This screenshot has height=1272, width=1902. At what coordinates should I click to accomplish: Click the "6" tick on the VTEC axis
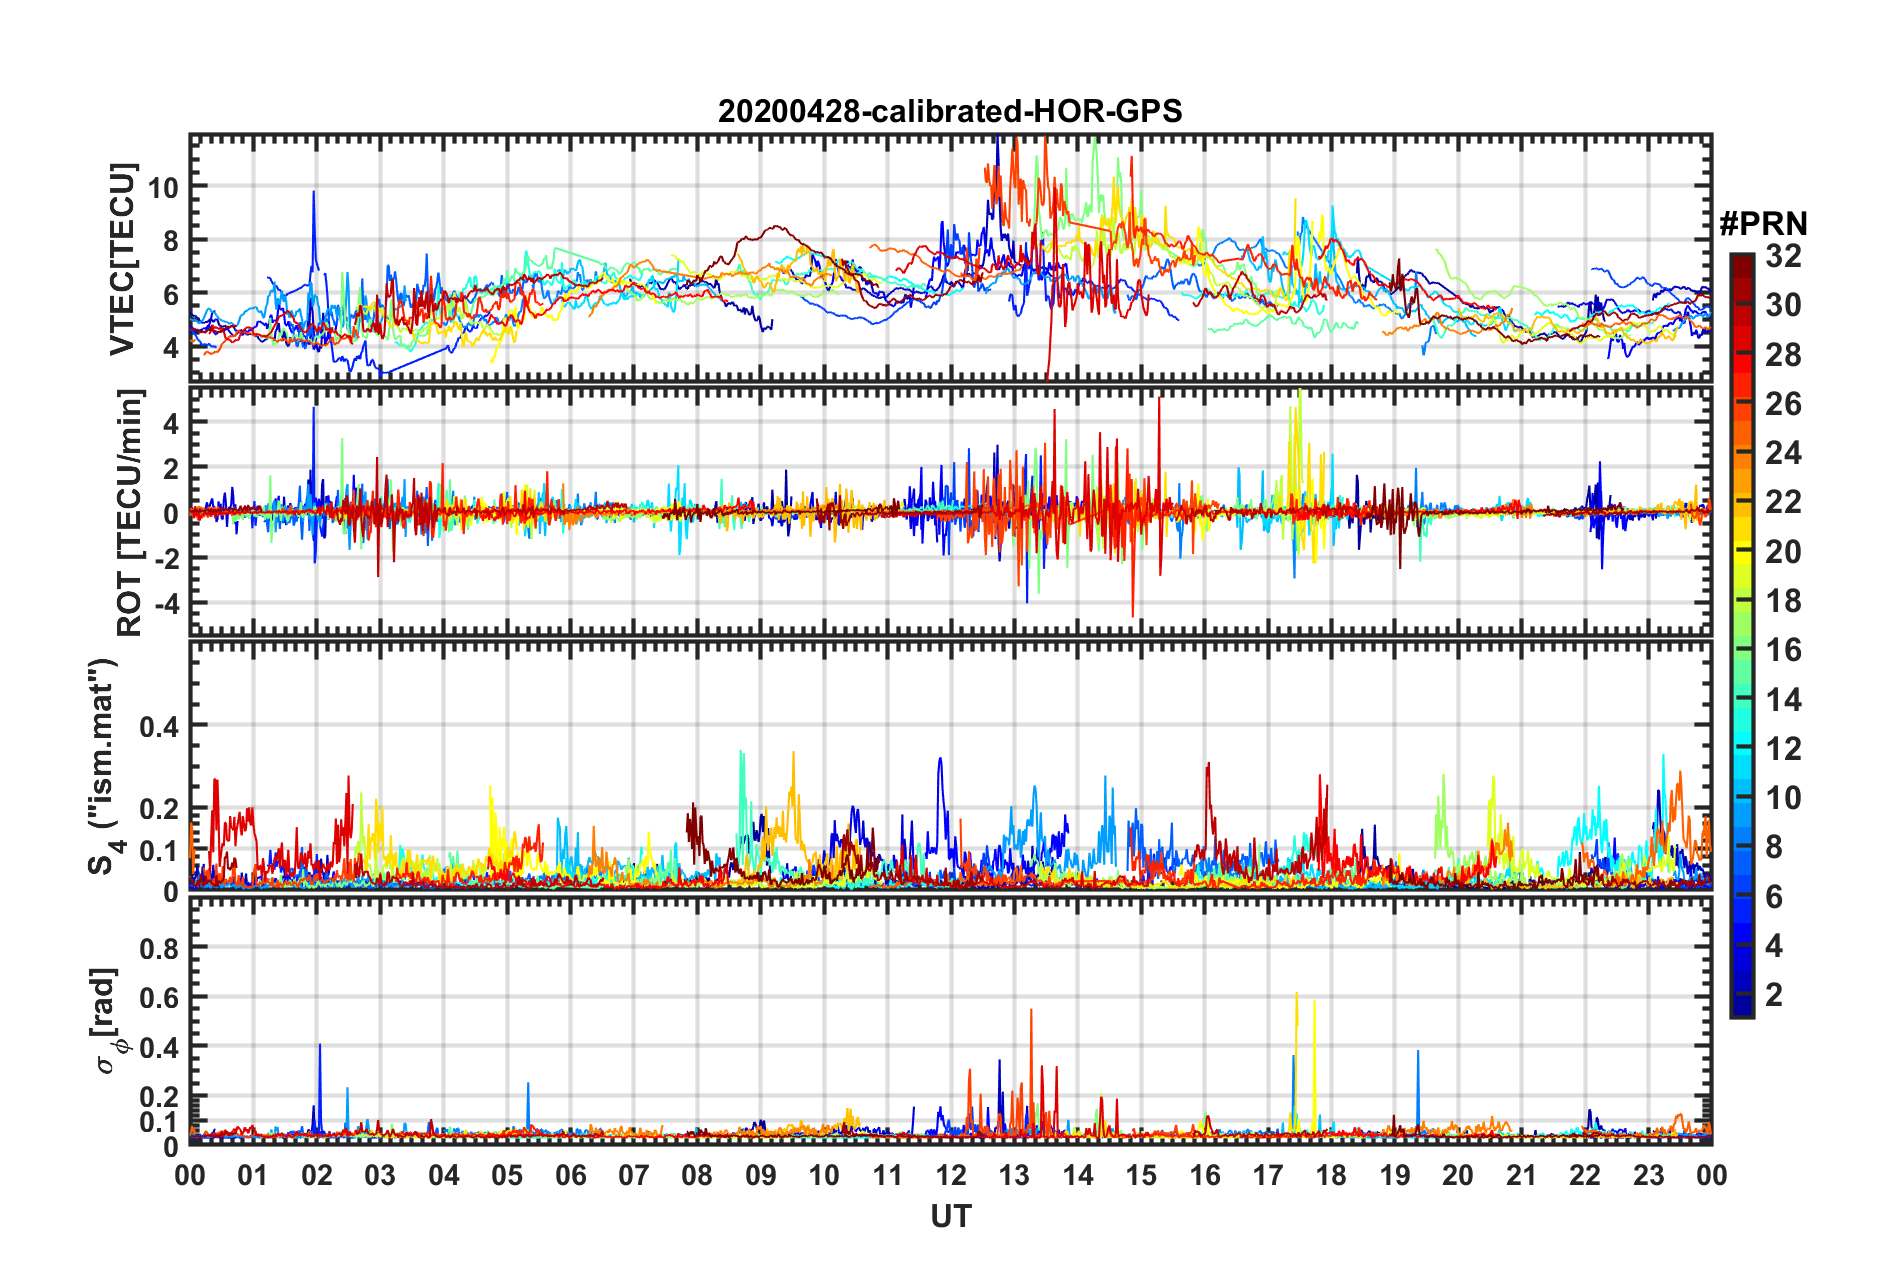[x=169, y=295]
